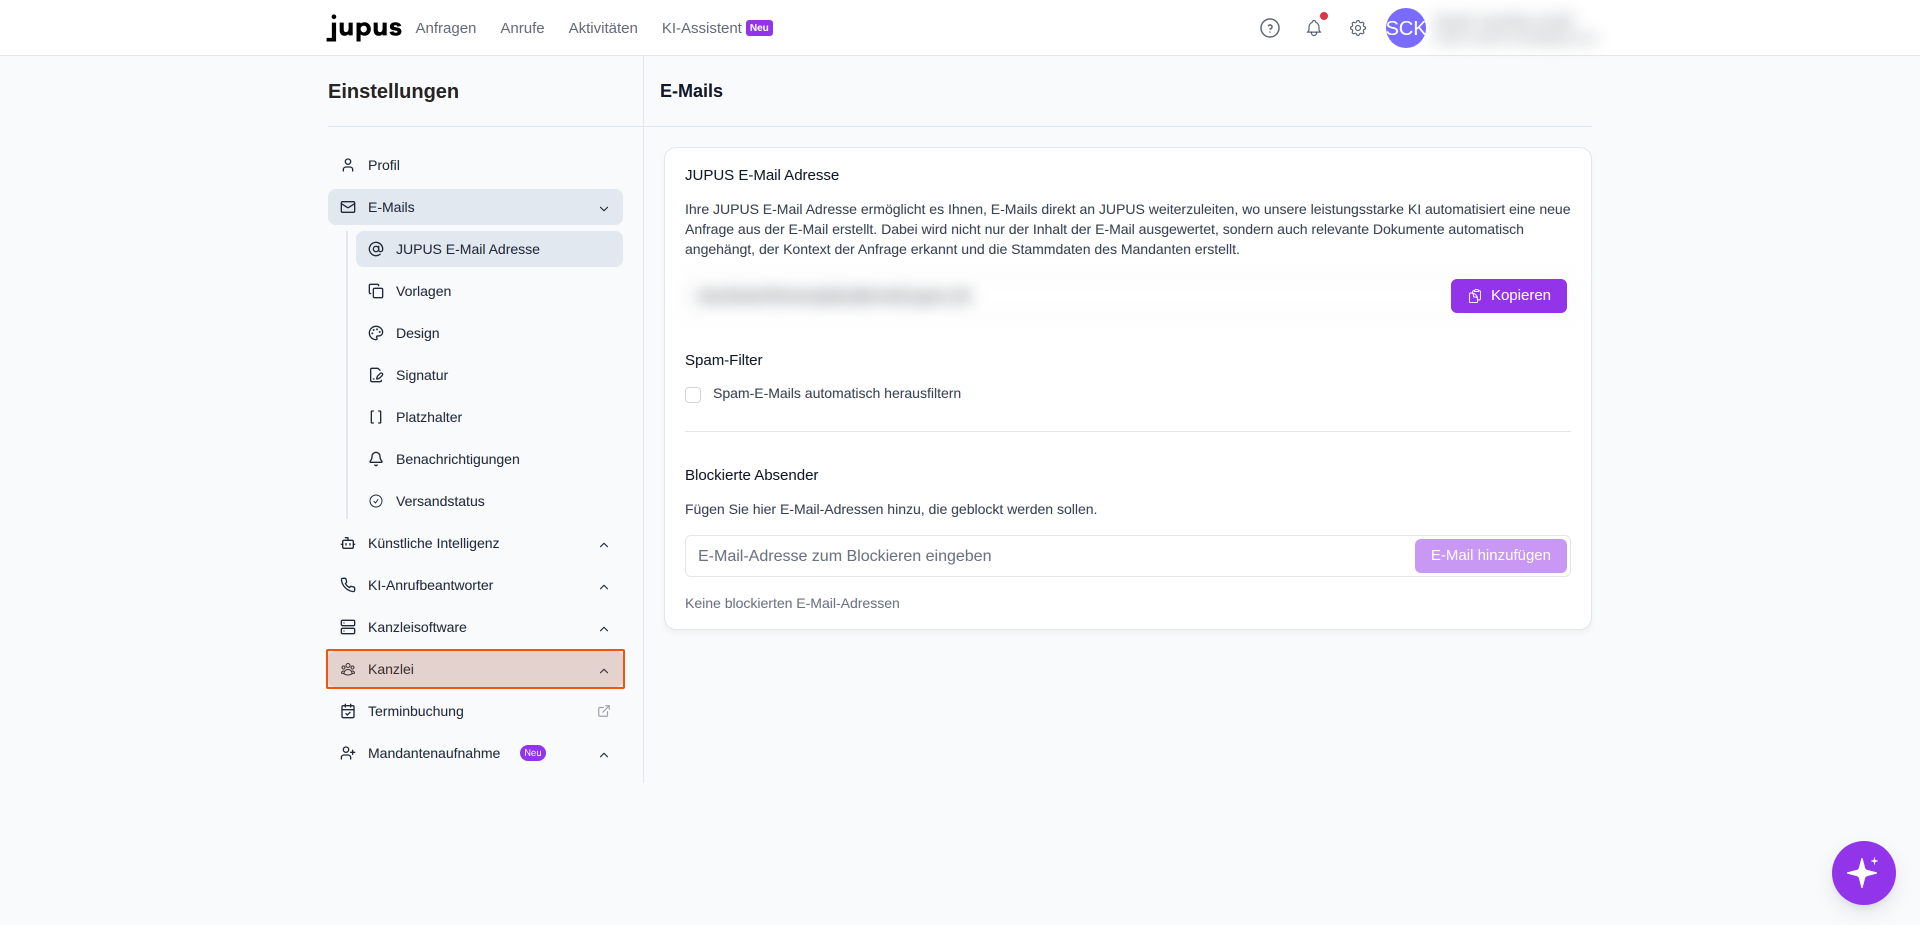Click the Kanzleisoftware server icon
This screenshot has width=1920, height=929.
(348, 627)
